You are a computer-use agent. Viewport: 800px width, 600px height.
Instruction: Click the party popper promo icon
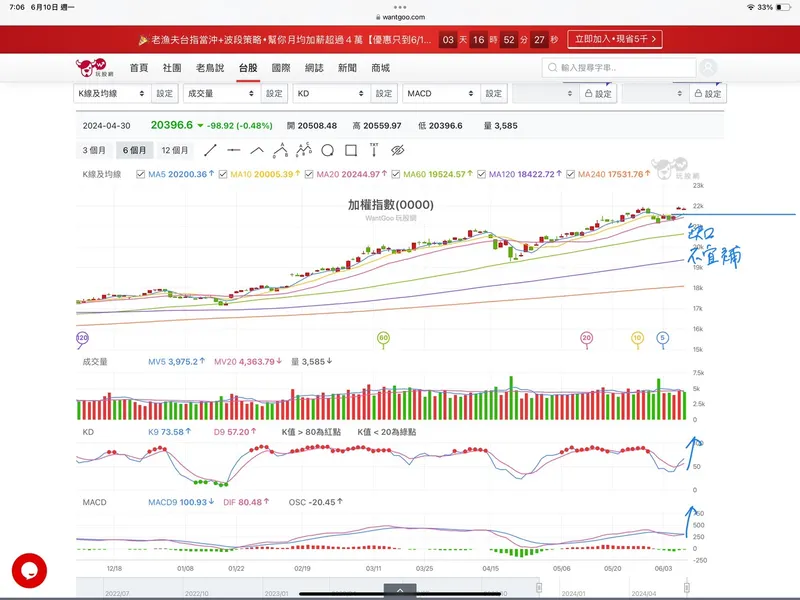pyautogui.click(x=143, y=40)
